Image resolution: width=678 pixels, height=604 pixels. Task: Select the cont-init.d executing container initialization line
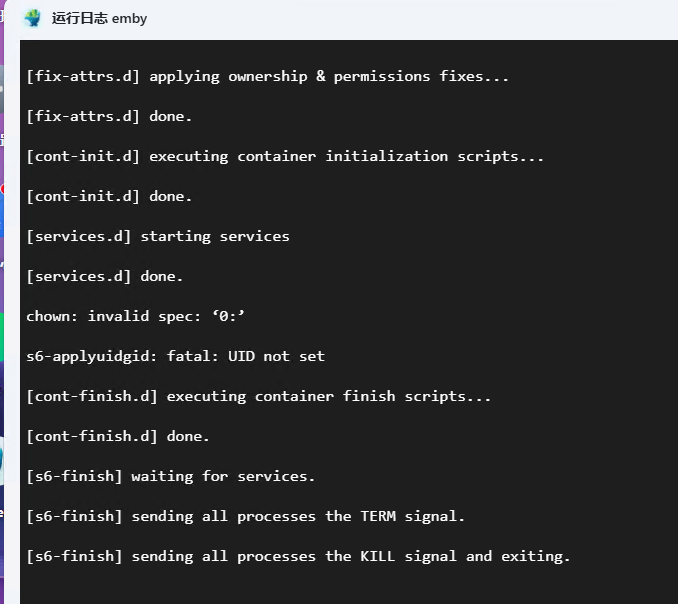285,157
